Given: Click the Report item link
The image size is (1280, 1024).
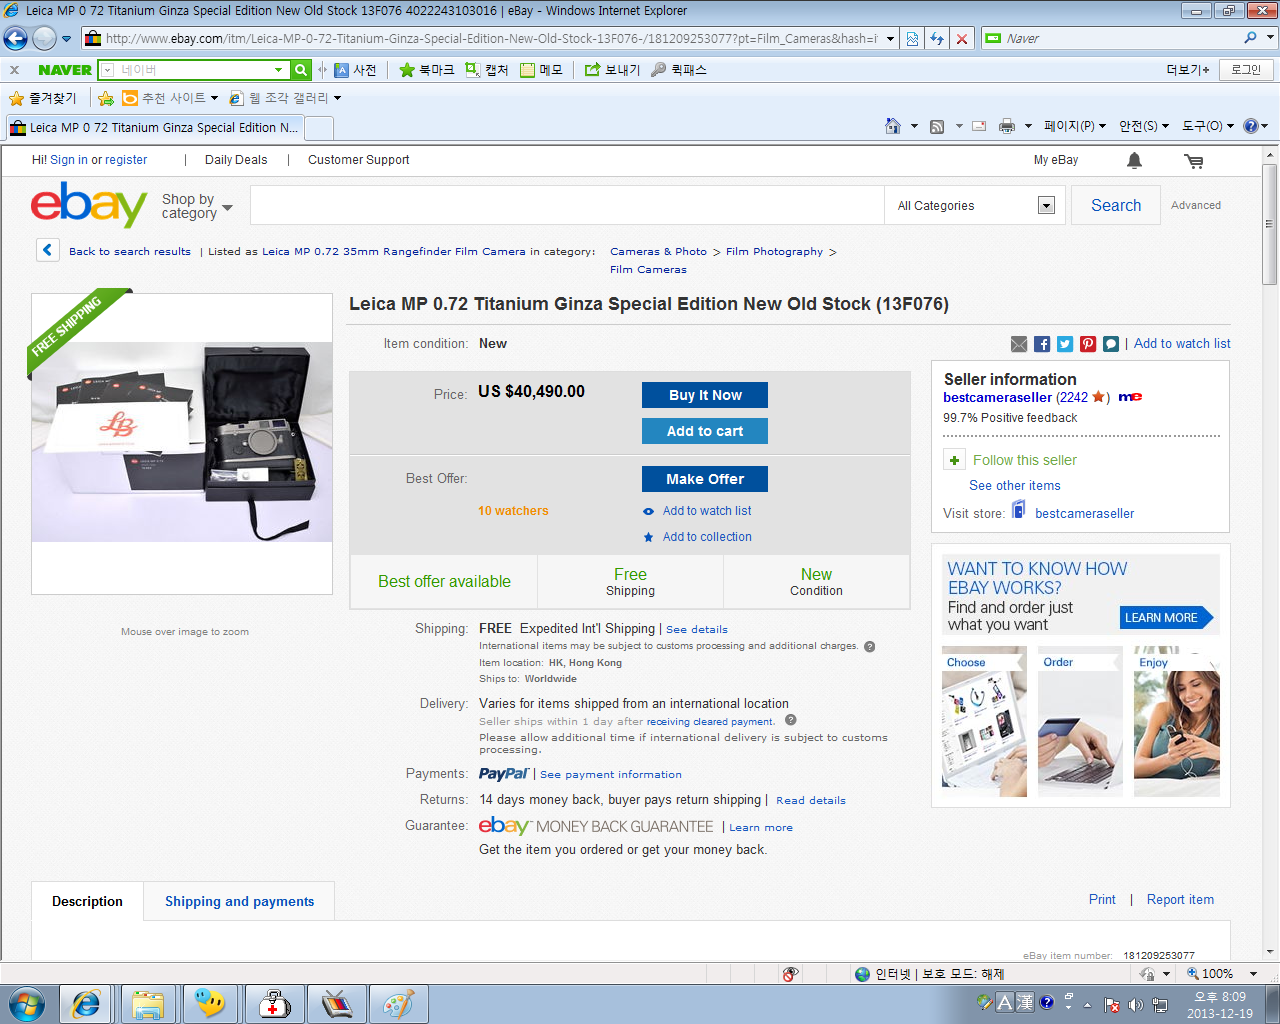Looking at the screenshot, I should [1180, 900].
